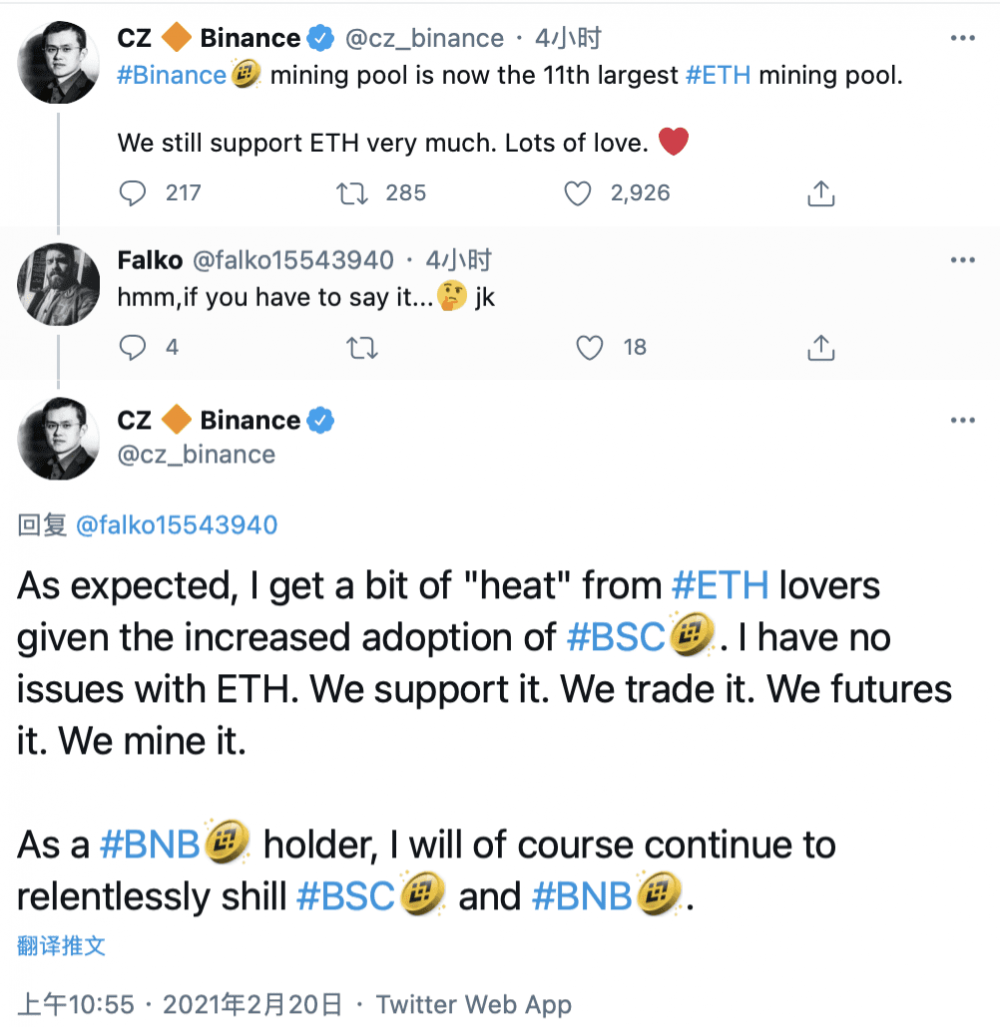Like Falko's tweet with 18 likes
Viewport: 1000px width, 1027px height.
point(591,348)
